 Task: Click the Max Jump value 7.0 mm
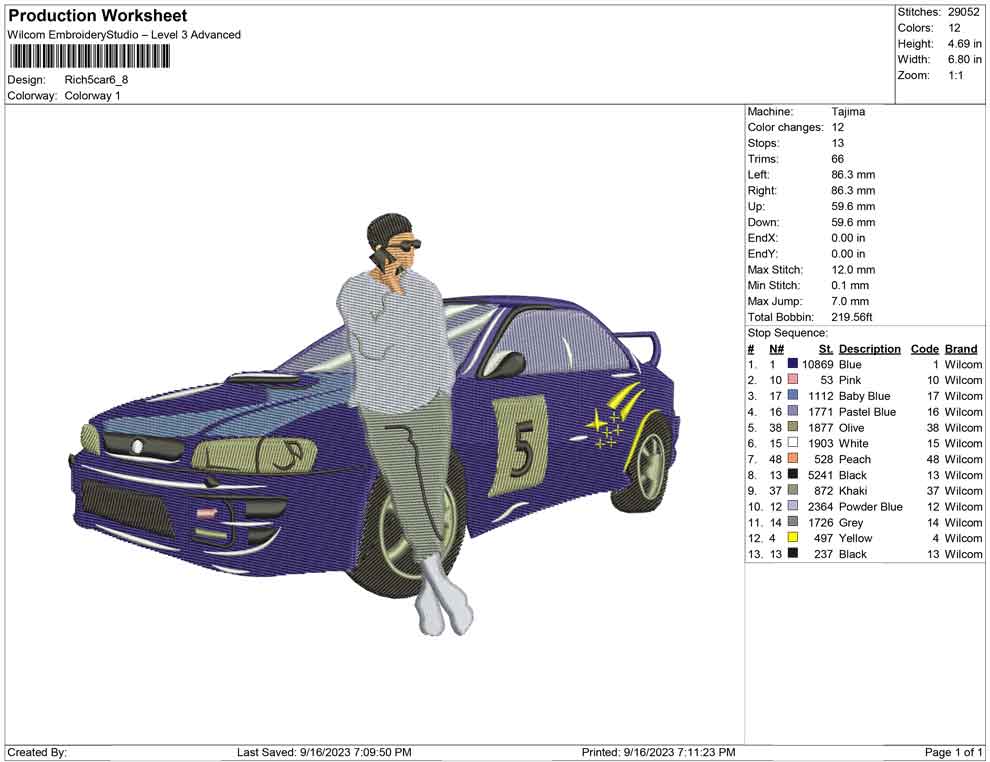pos(850,301)
